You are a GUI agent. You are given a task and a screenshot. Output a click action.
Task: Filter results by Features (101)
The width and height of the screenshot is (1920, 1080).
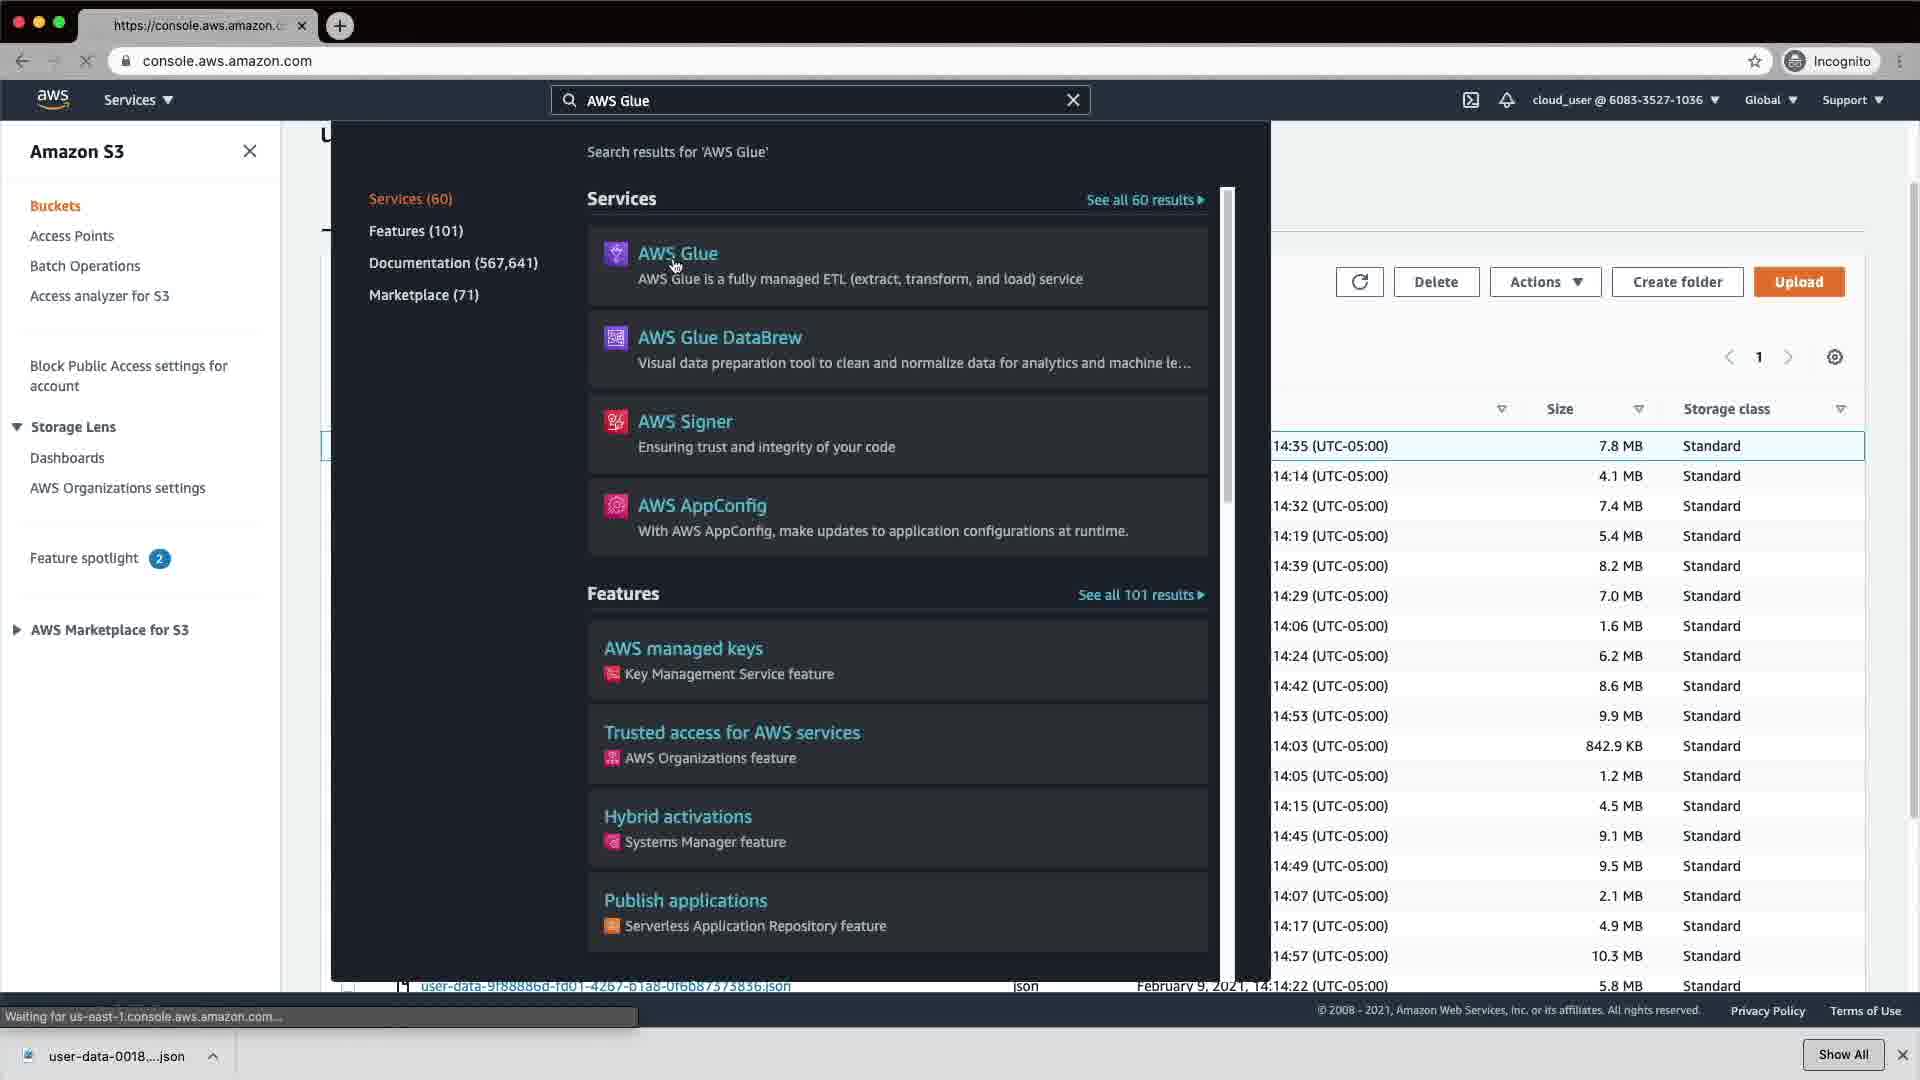tap(415, 231)
